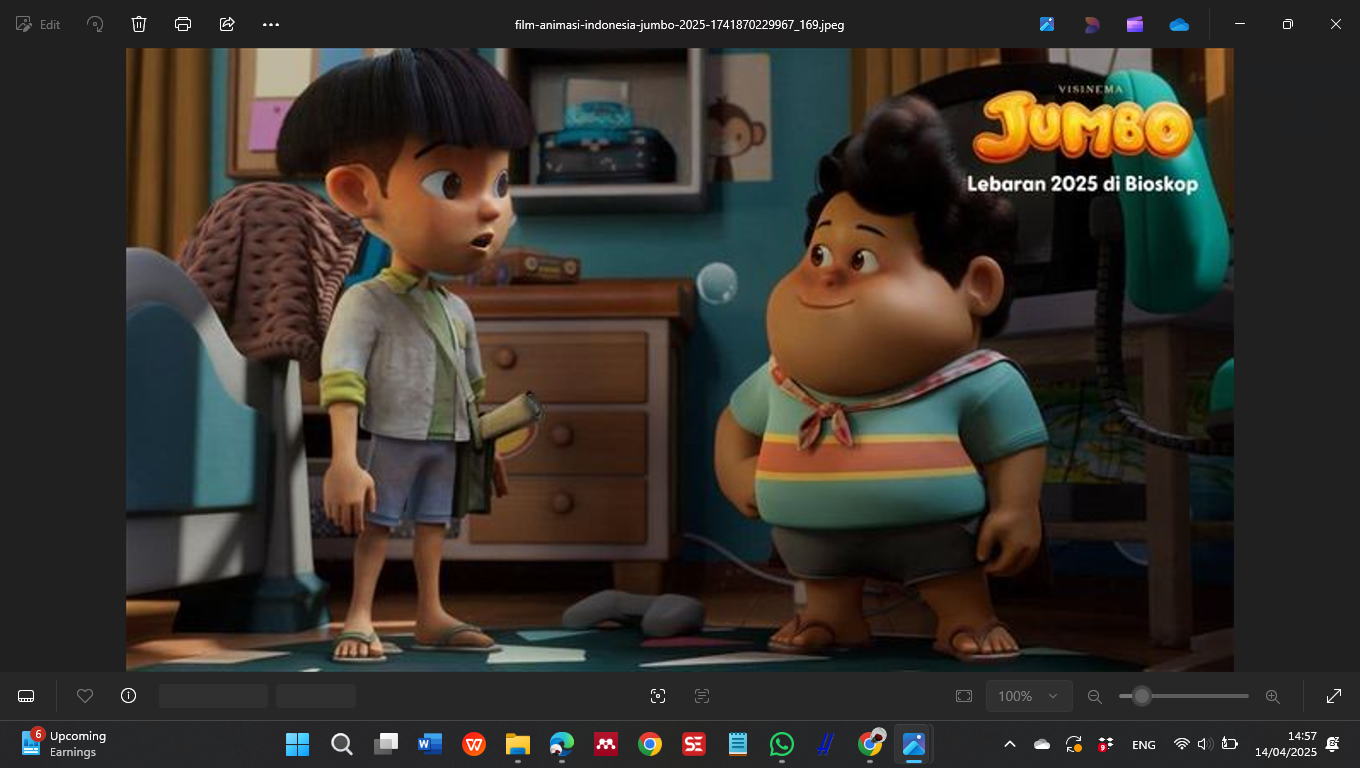Click the red notification tray icon
The image size is (1360, 768).
pyautogui.click(x=1106, y=744)
